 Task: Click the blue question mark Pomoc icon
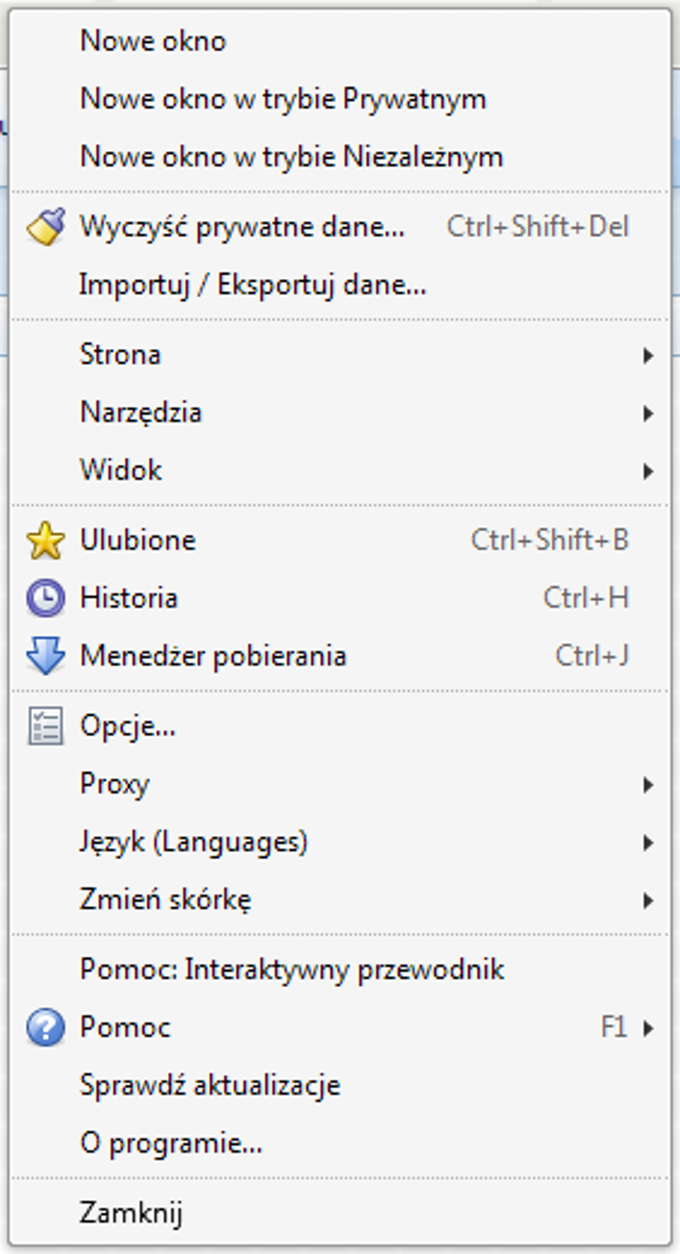point(45,1028)
